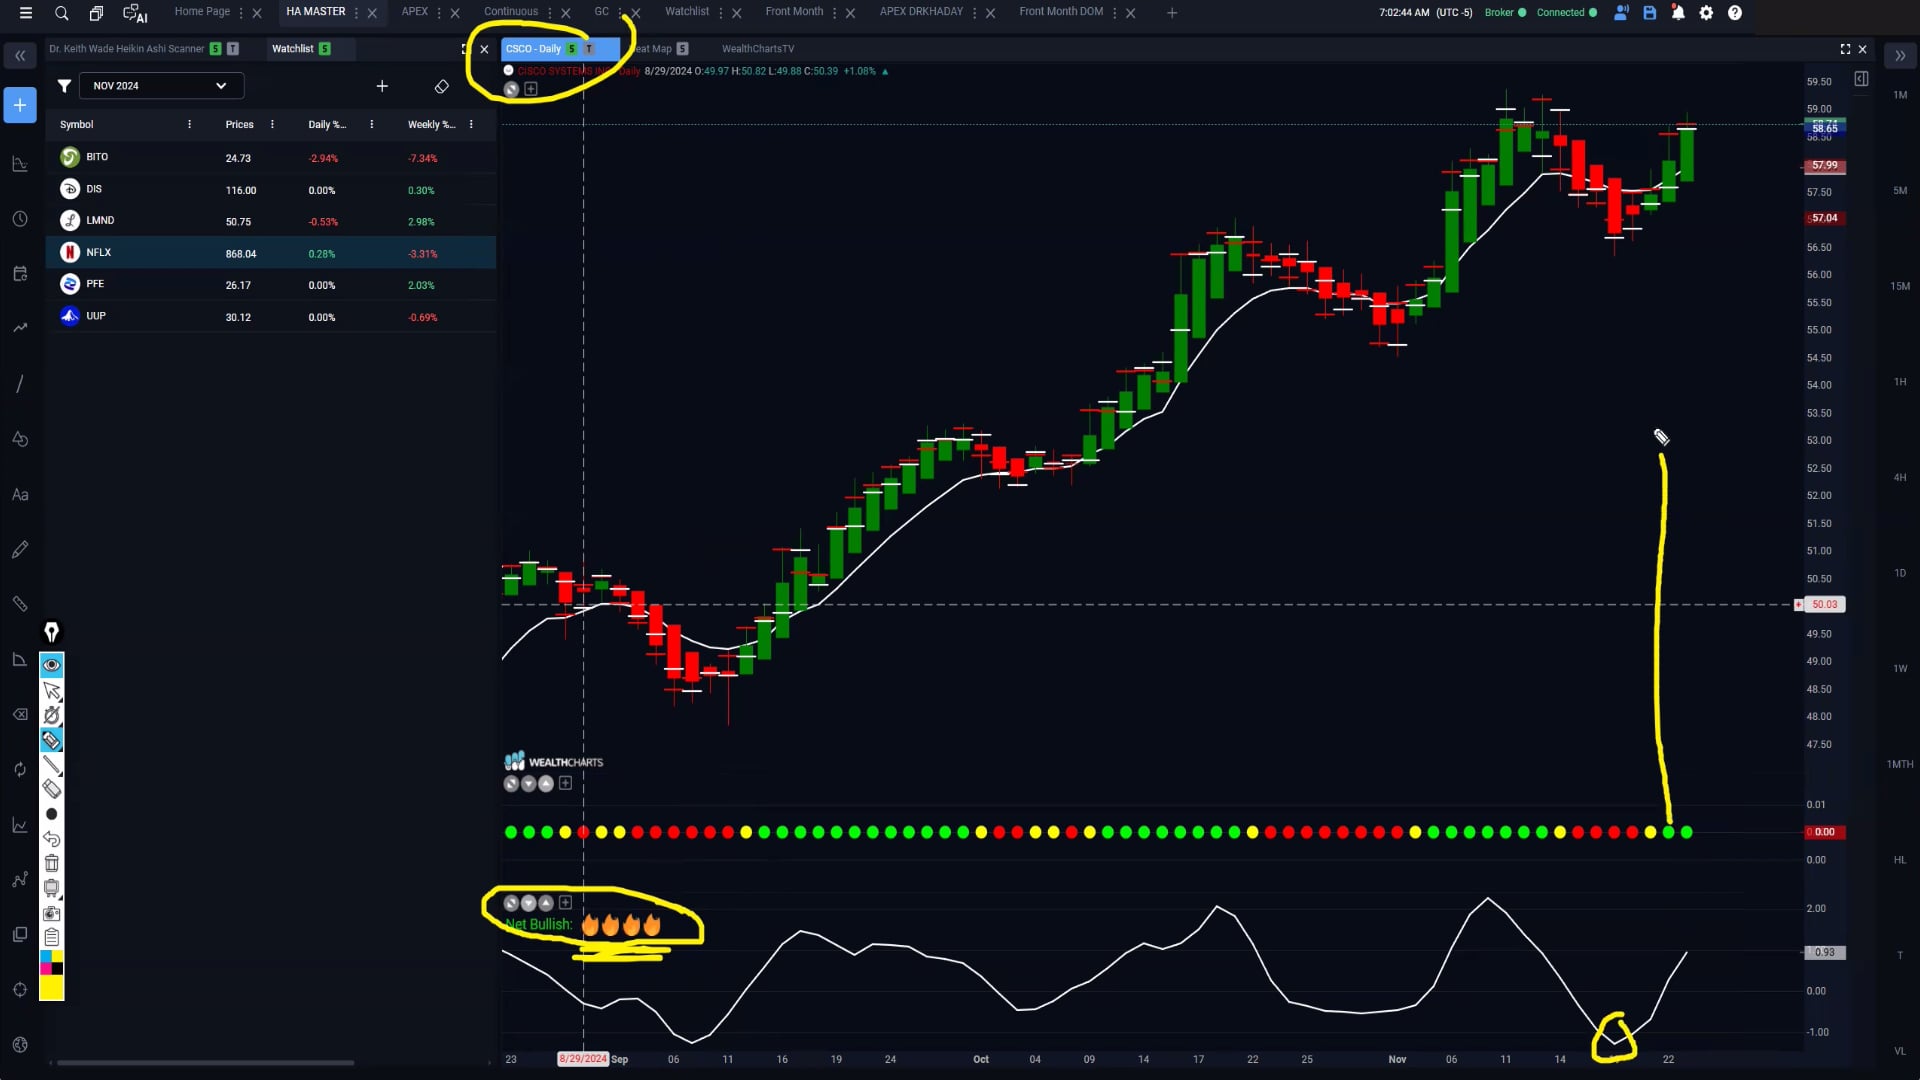Pick the CMYK color palette swatch
The width and height of the screenshot is (1920, 1080).
52,963
